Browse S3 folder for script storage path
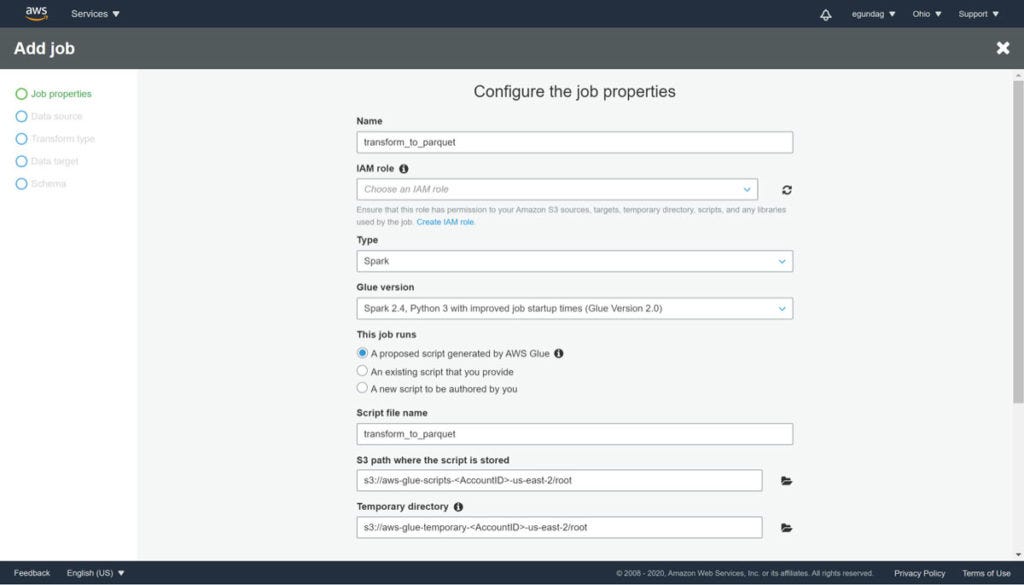The width and height of the screenshot is (1024, 585). pos(786,481)
